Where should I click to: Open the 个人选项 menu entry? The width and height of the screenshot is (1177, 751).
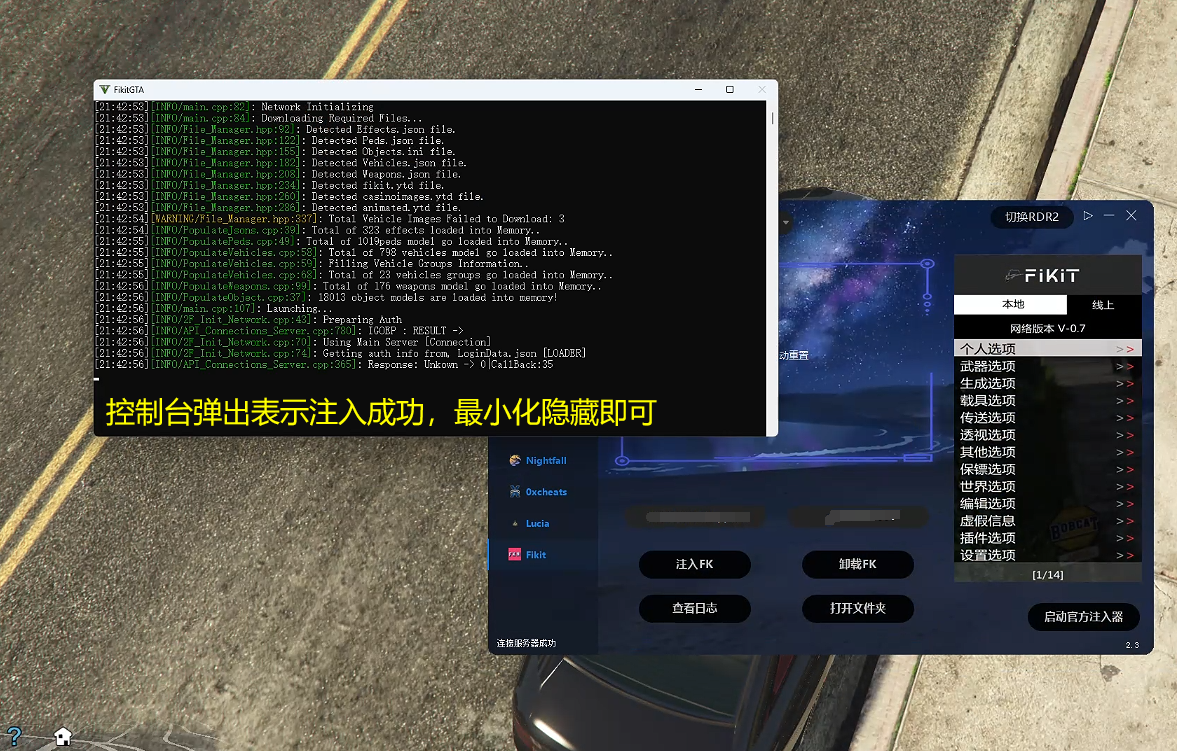(1048, 348)
